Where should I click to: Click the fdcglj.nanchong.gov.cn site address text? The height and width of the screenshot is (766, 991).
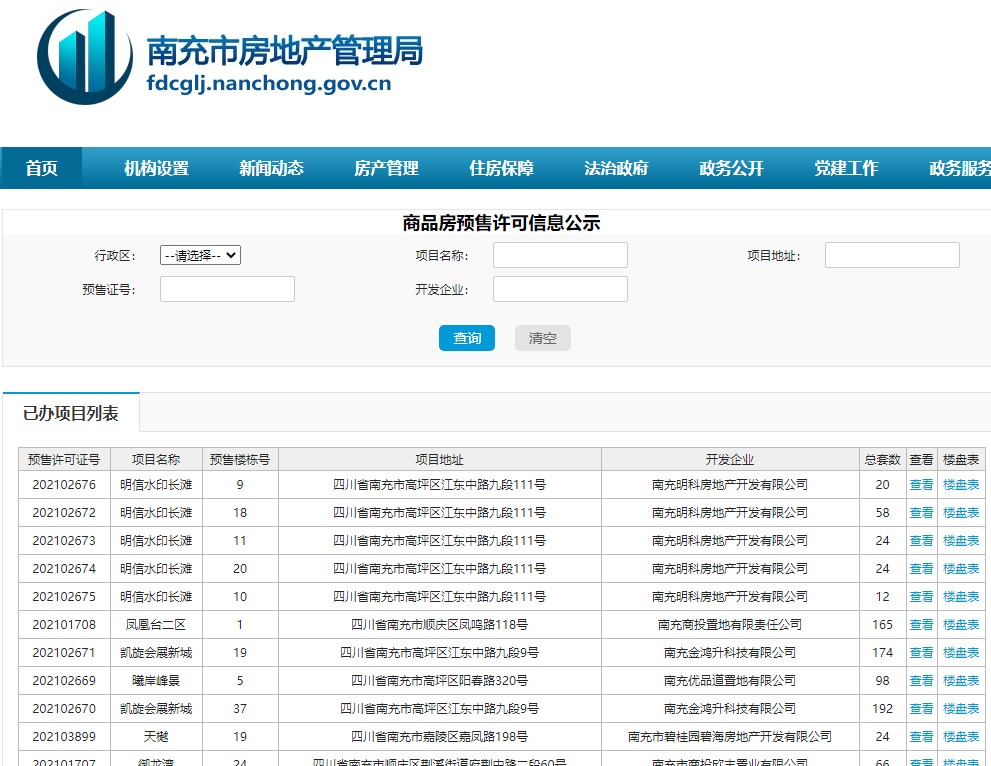point(269,83)
